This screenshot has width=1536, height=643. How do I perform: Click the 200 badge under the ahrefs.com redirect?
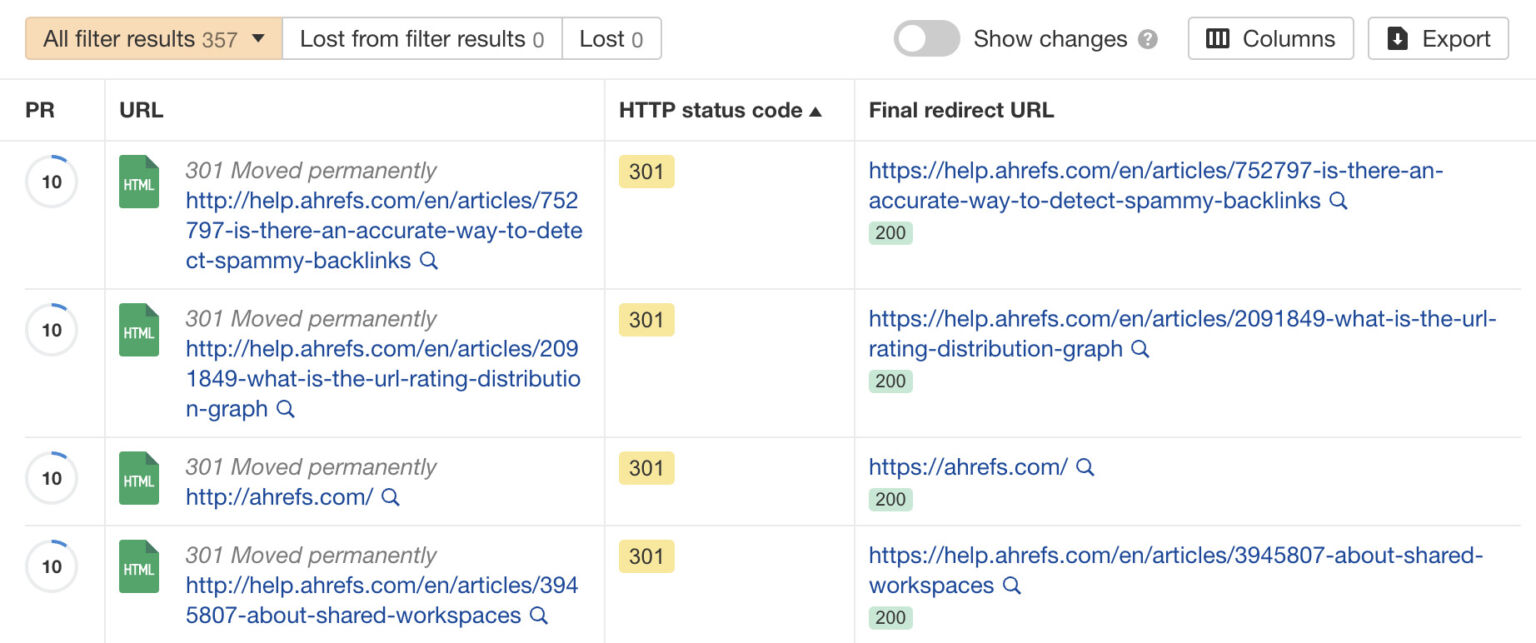[x=890, y=499]
